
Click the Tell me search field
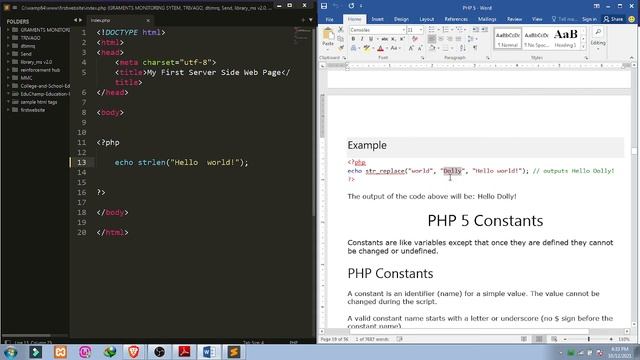[x=564, y=19]
